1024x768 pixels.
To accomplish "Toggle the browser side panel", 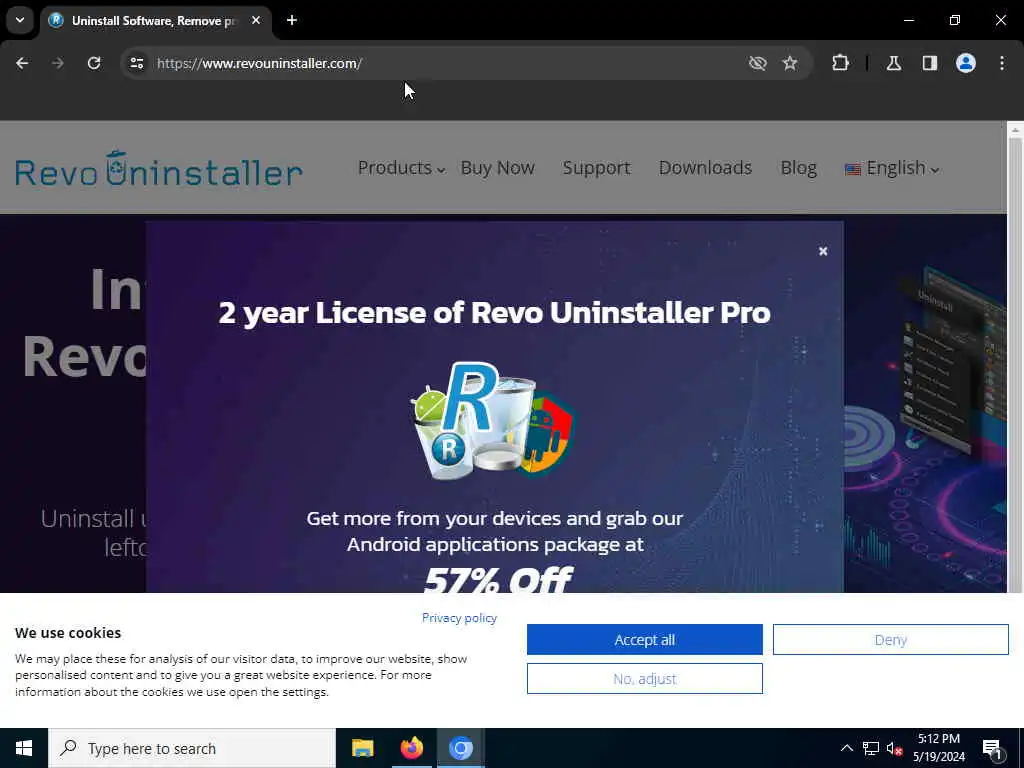I will coord(930,63).
